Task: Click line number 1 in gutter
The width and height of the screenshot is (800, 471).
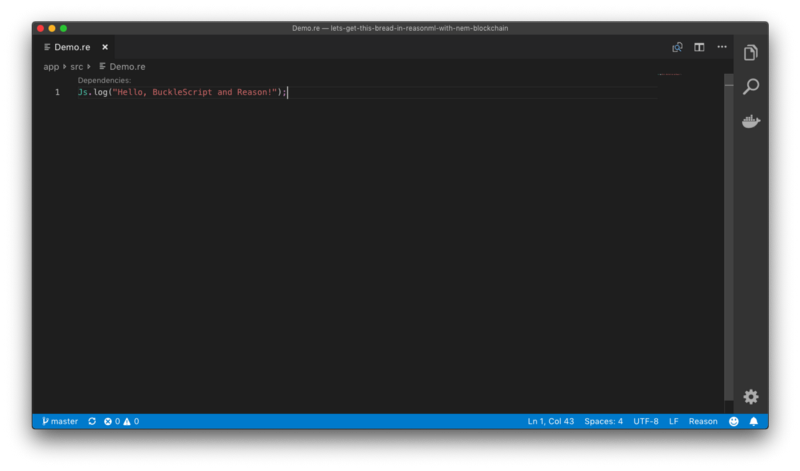Action: click(x=57, y=92)
